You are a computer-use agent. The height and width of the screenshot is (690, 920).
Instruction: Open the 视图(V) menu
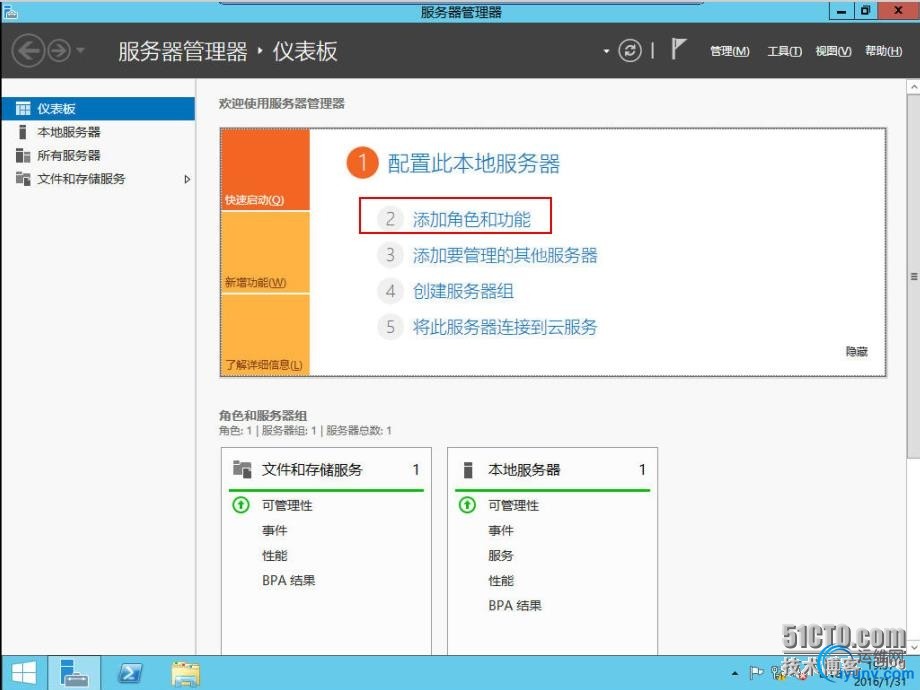(x=833, y=51)
